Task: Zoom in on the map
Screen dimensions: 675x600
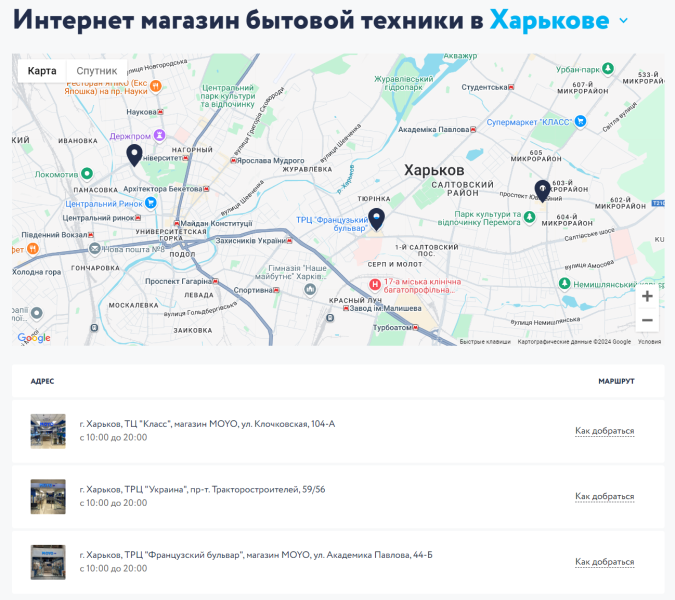Action: pos(647,296)
